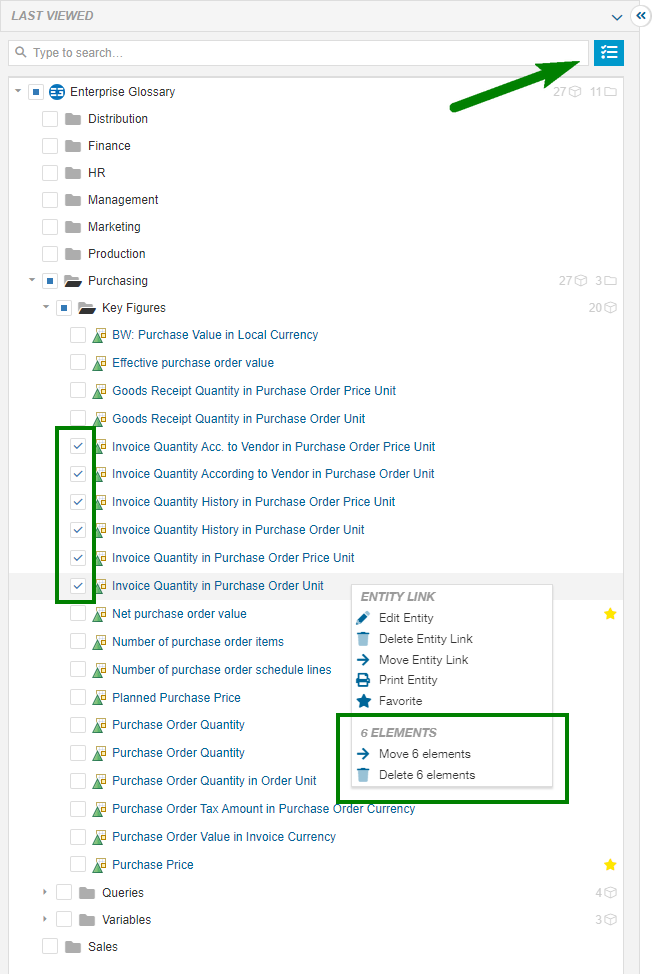The image size is (652, 974).
Task: Collapse the Last Viewed section chevron
Action: coord(617,17)
